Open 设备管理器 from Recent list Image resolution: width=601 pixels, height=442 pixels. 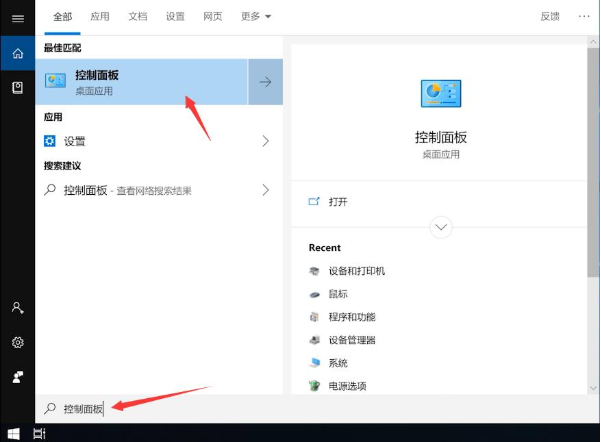pos(352,340)
